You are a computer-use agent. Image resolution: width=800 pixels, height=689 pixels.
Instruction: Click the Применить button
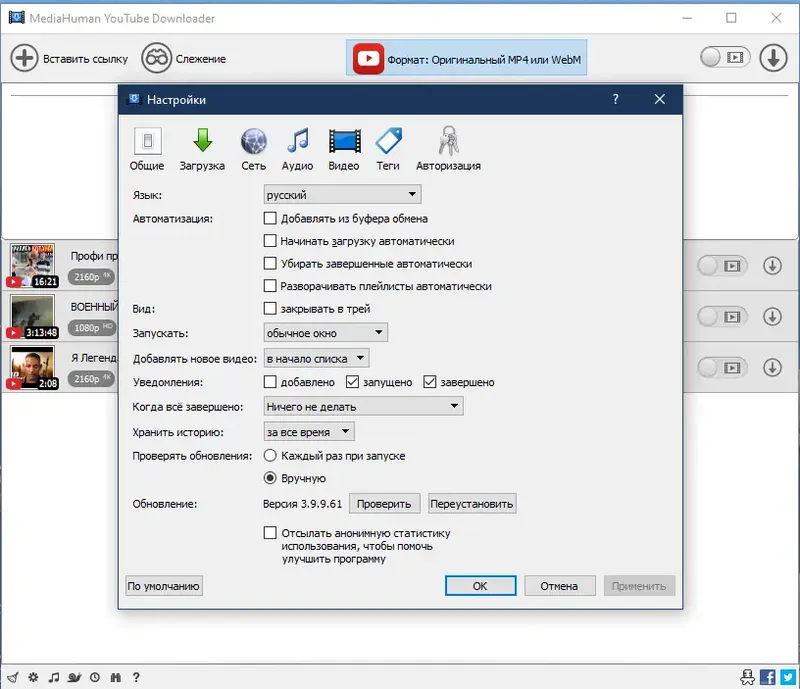pyautogui.click(x=639, y=586)
